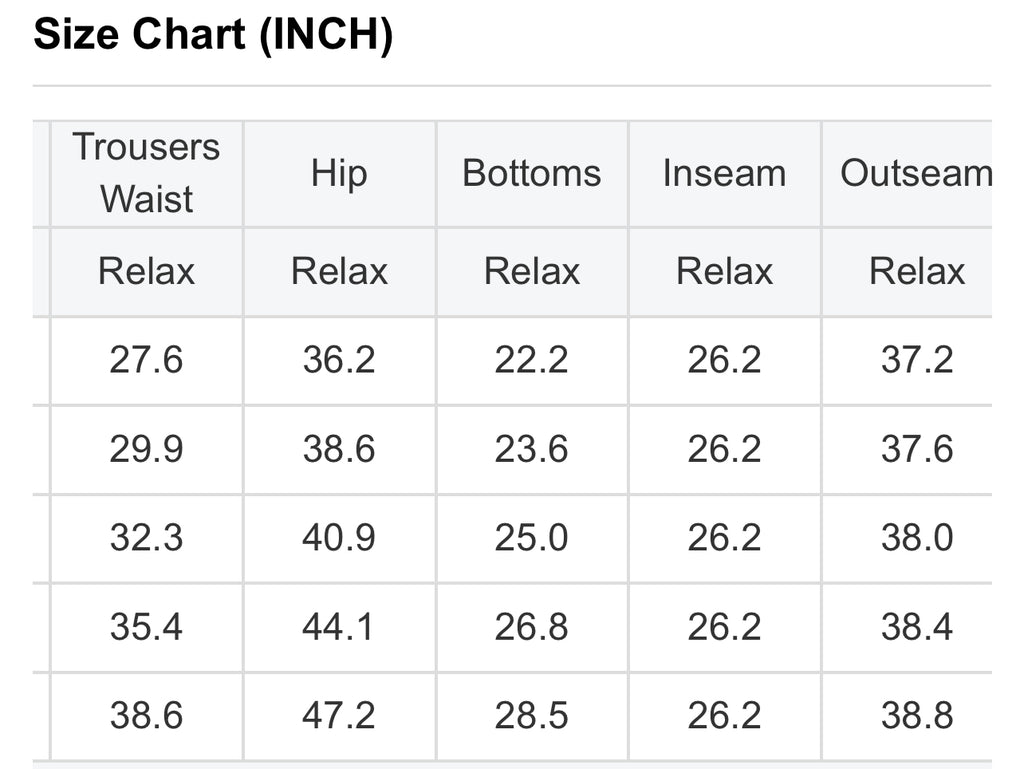
Task: Click the Inseam column header
Action: coord(724,174)
